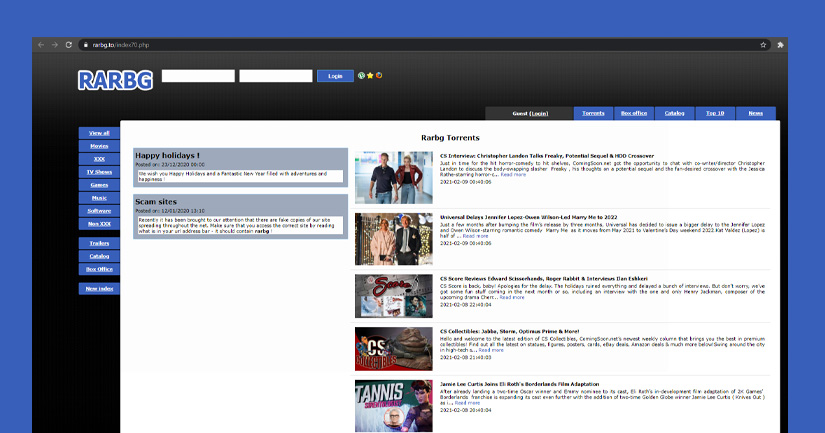
Task: Click Read more on Jamie Lee Curtis article
Action: point(467,403)
